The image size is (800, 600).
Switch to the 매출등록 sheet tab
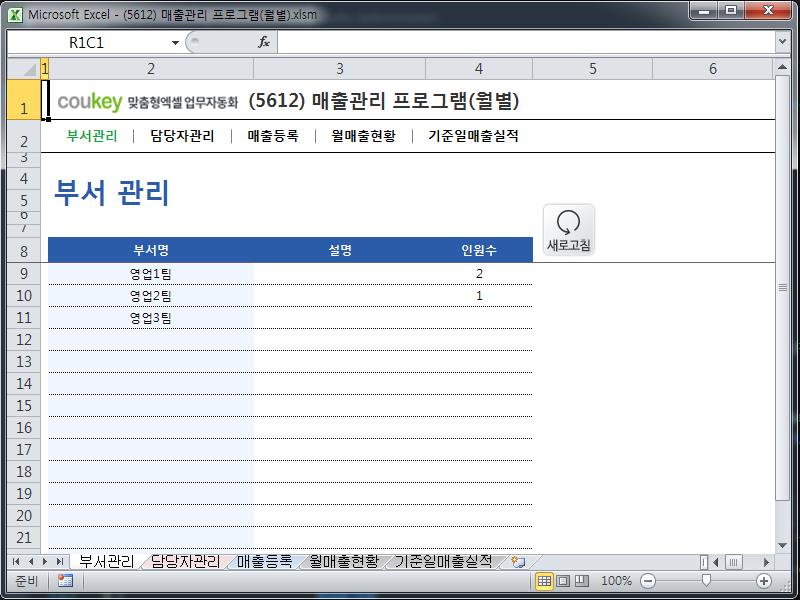pos(265,562)
